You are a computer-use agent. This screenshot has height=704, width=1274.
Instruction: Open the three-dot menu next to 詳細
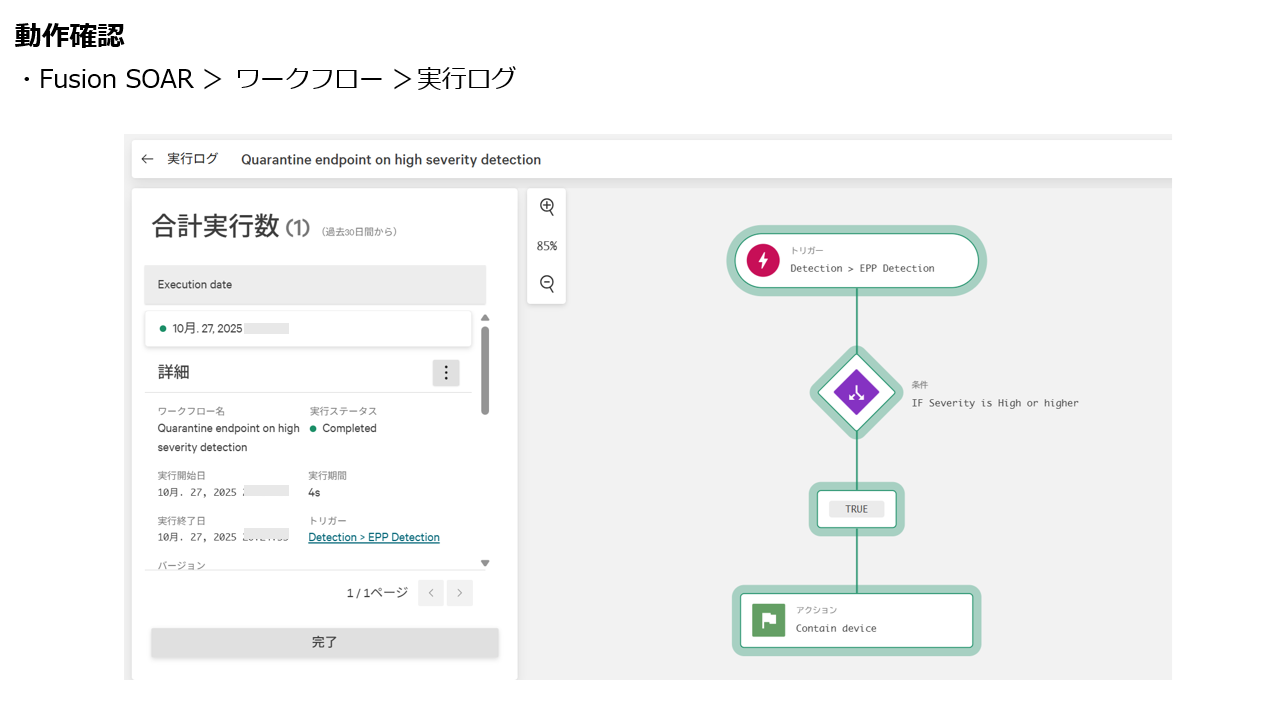(x=446, y=373)
